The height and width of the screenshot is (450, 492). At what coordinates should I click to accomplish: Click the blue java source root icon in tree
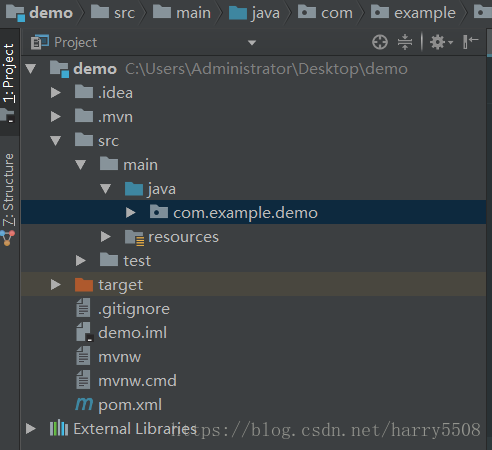coord(134,188)
